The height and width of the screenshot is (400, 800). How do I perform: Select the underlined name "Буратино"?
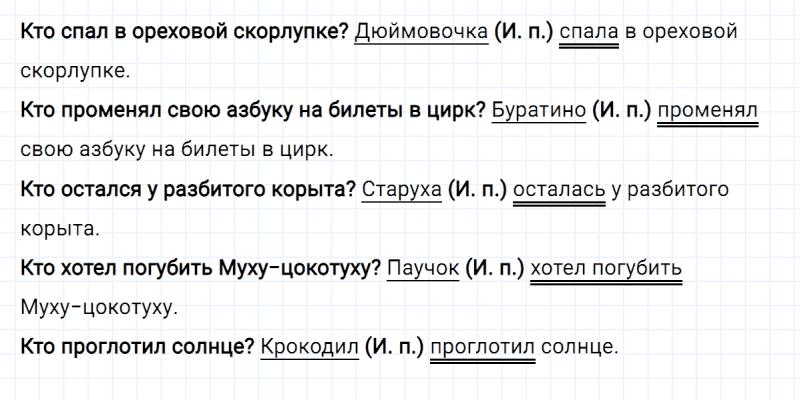point(540,110)
